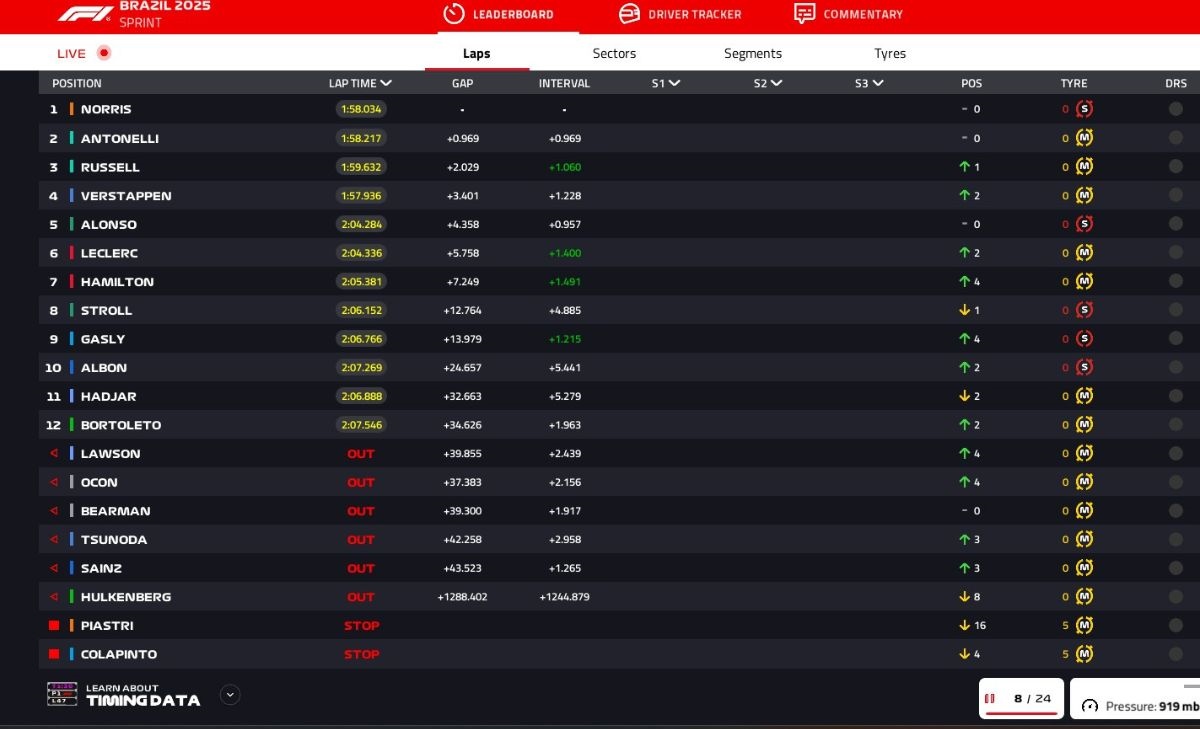Open Driver Tracker helmet icon

coord(629,14)
